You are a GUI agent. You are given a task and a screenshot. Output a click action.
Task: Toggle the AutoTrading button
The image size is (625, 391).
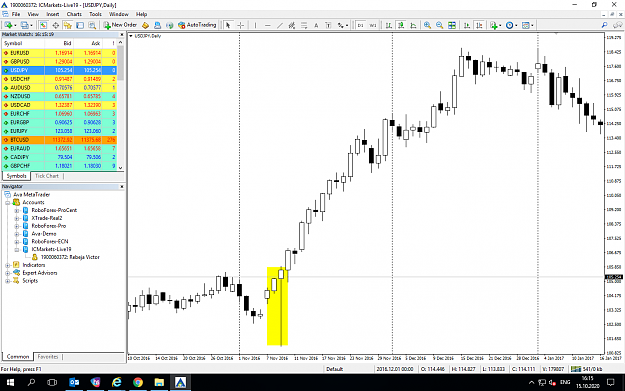point(197,25)
